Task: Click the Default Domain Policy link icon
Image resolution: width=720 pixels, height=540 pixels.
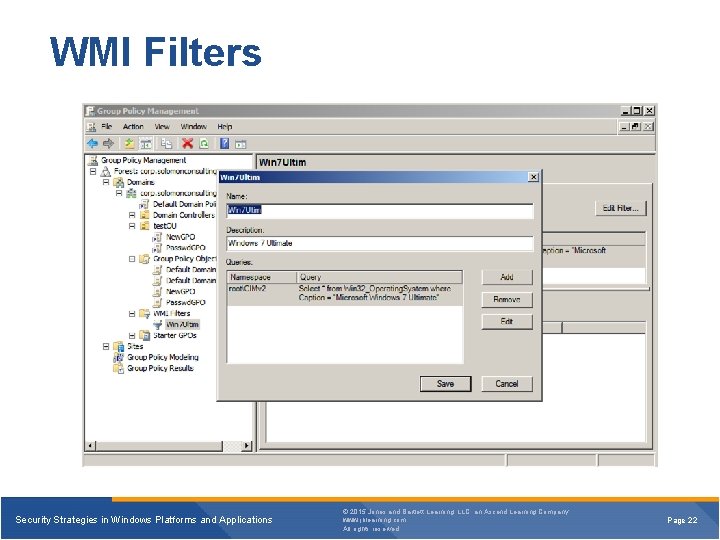Action: click(144, 204)
